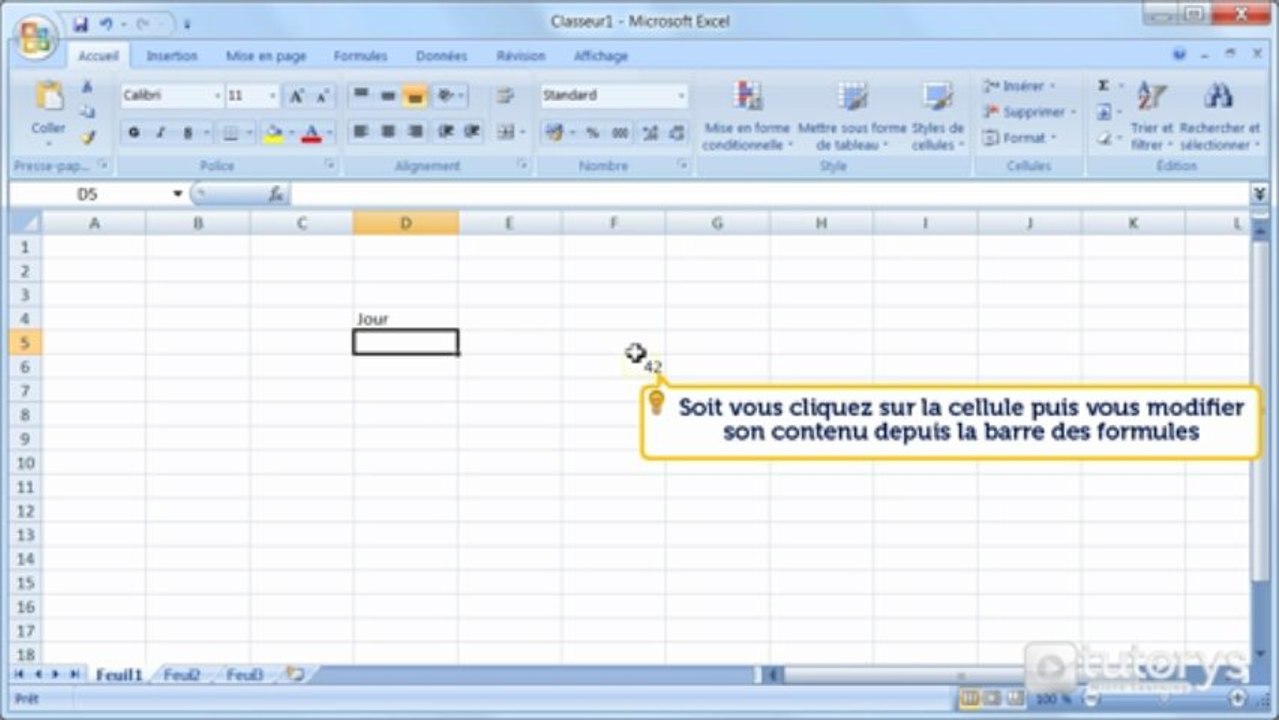1279x720 pixels.
Task: Align text to the middle of the cell
Action: tap(388, 96)
